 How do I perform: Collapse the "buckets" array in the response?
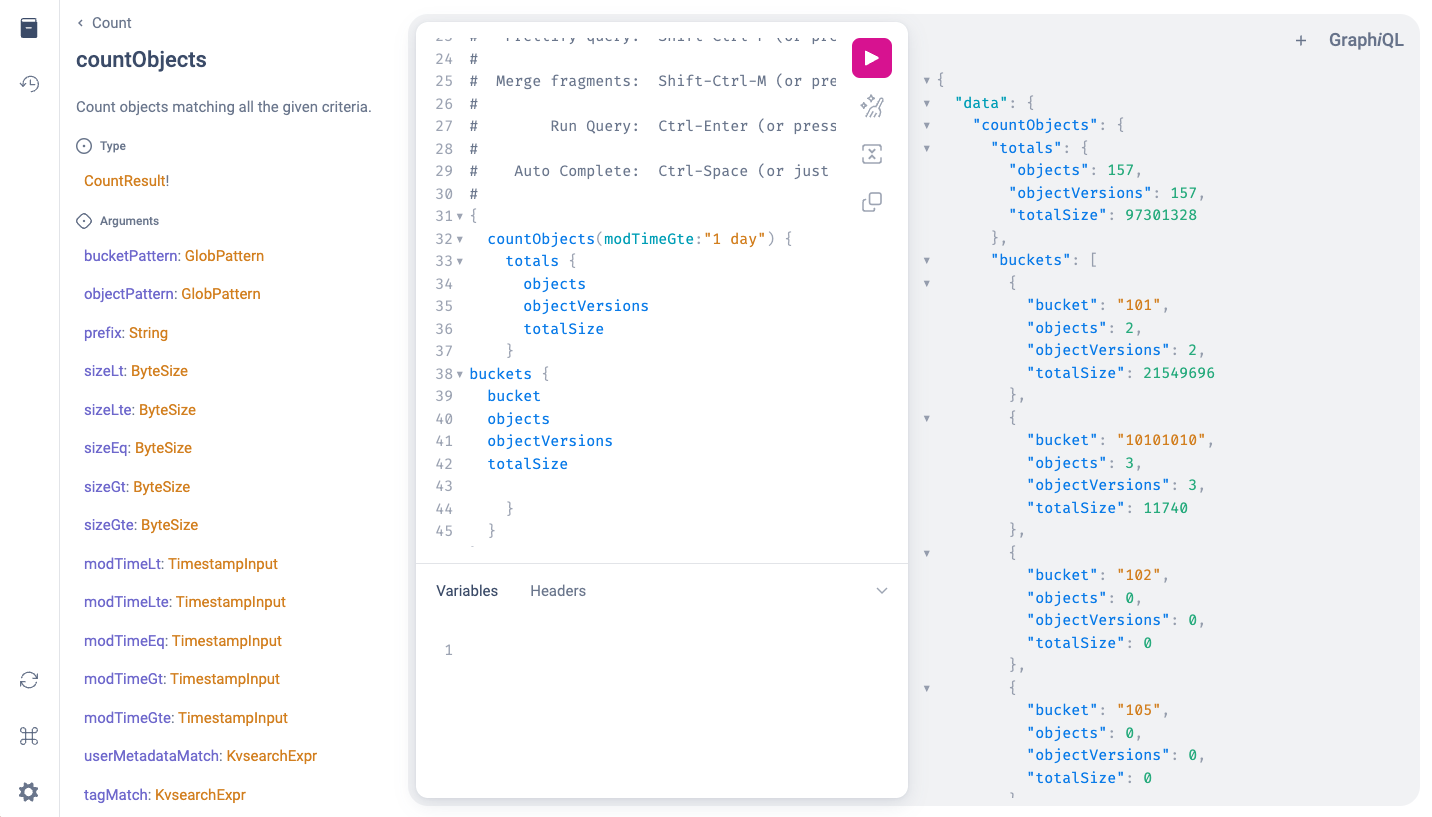tap(927, 260)
